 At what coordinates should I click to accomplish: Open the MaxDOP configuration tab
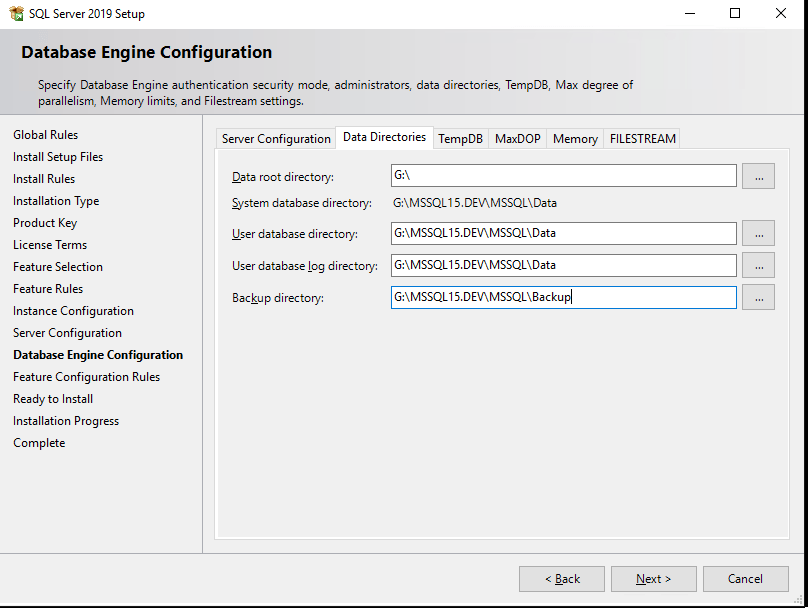click(517, 139)
